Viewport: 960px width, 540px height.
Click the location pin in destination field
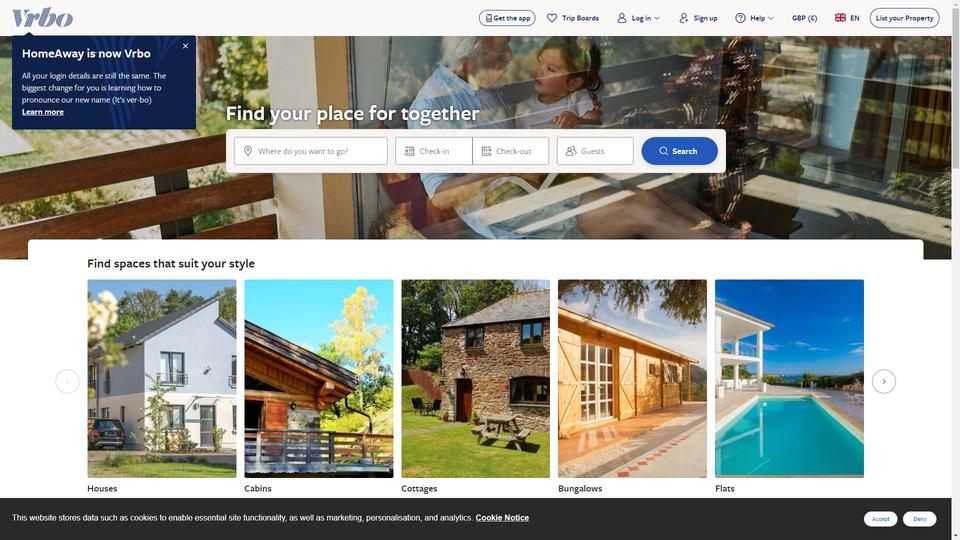[248, 151]
